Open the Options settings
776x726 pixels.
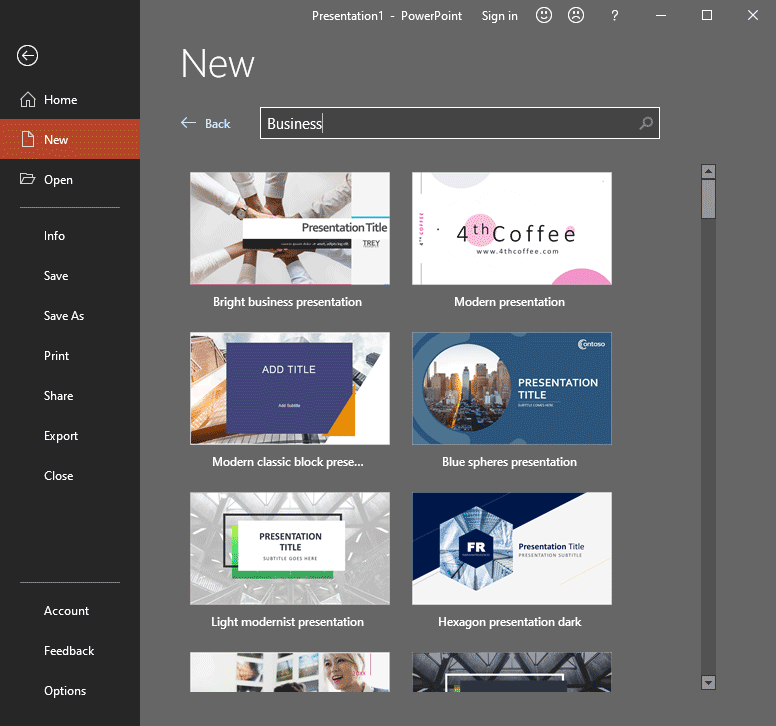[x=65, y=691]
